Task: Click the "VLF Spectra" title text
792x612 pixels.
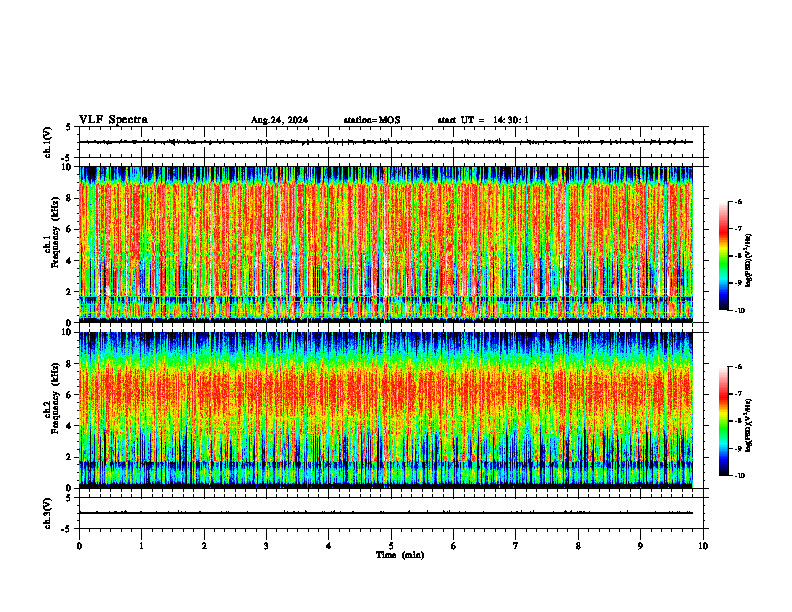Action: tap(113, 120)
